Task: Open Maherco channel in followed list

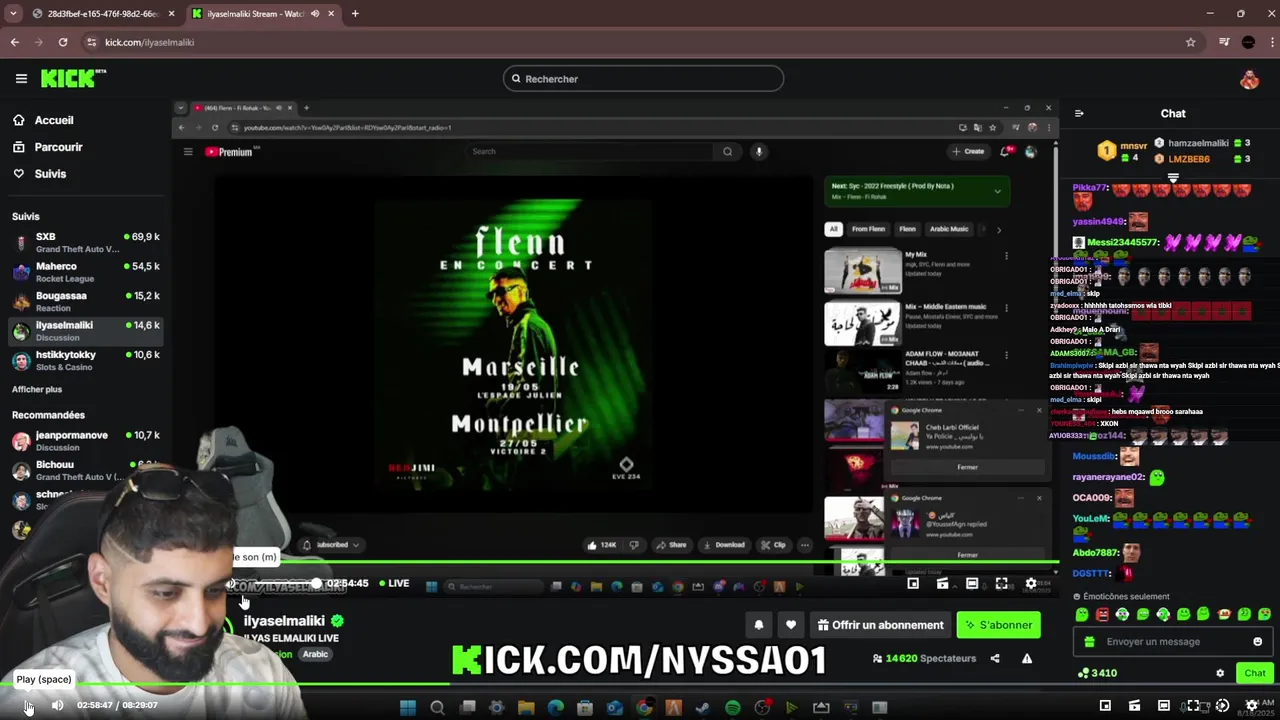Action: pos(85,272)
